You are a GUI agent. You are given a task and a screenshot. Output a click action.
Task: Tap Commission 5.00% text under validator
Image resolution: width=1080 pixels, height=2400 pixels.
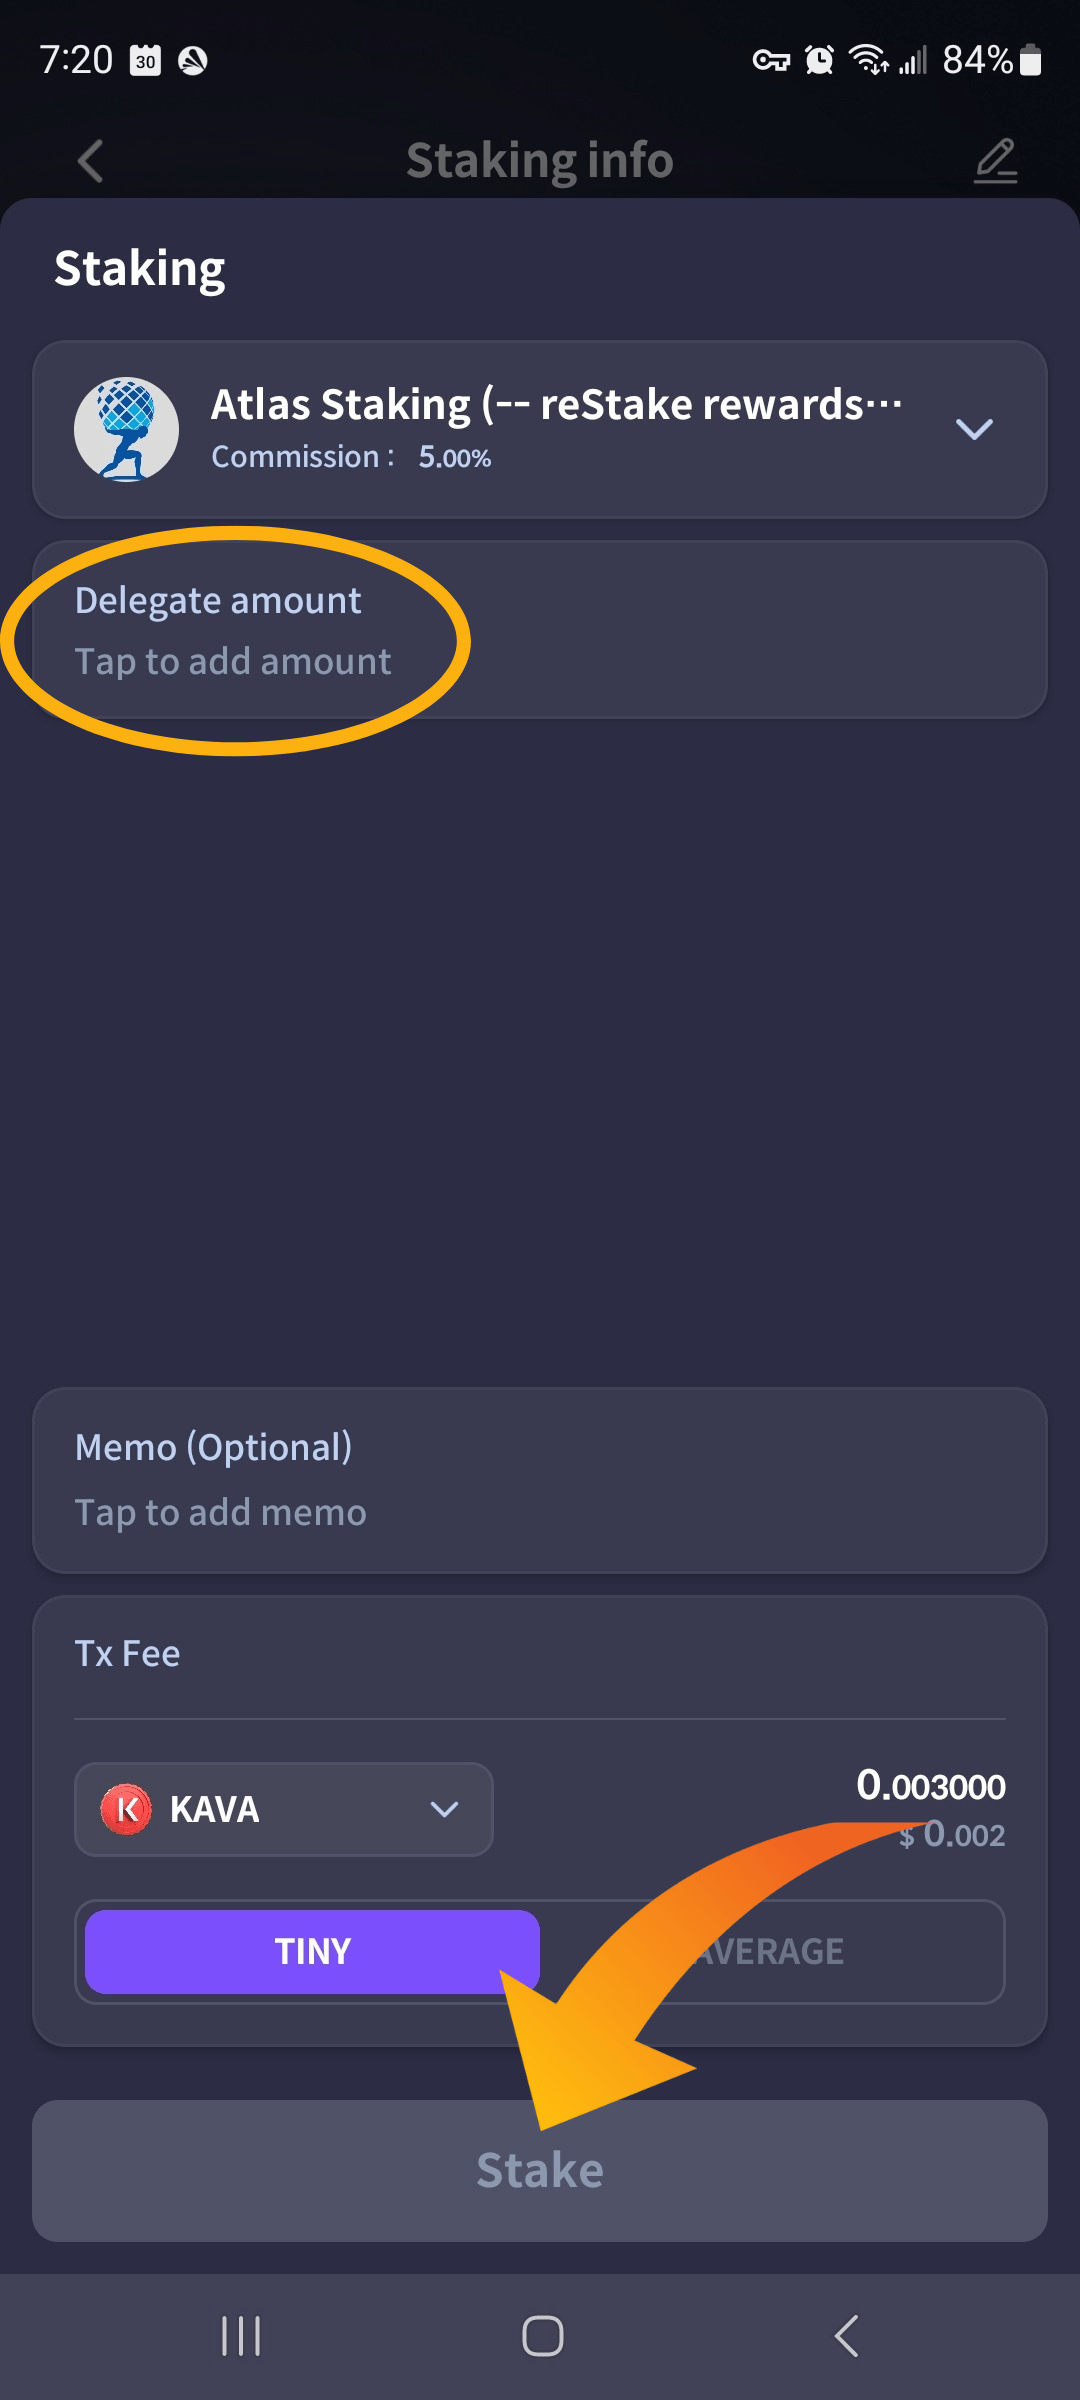click(352, 457)
